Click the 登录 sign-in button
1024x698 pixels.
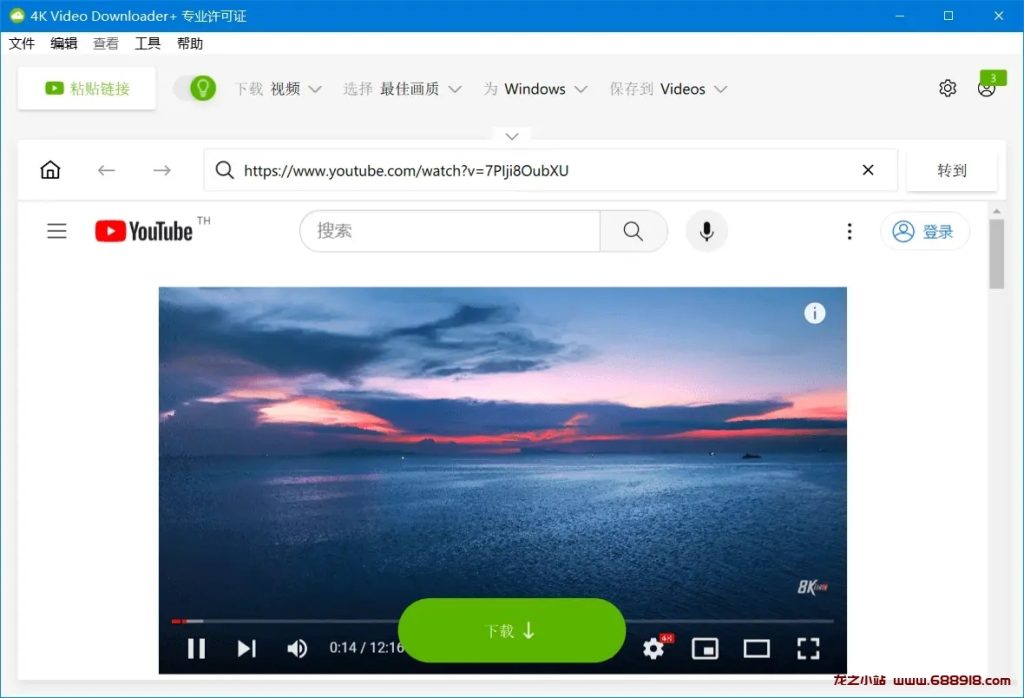click(924, 231)
